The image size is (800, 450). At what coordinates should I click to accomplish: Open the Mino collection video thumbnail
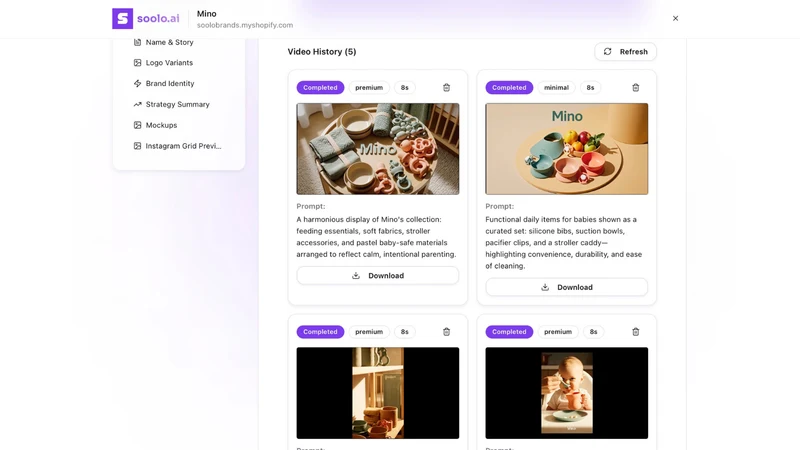pos(378,149)
